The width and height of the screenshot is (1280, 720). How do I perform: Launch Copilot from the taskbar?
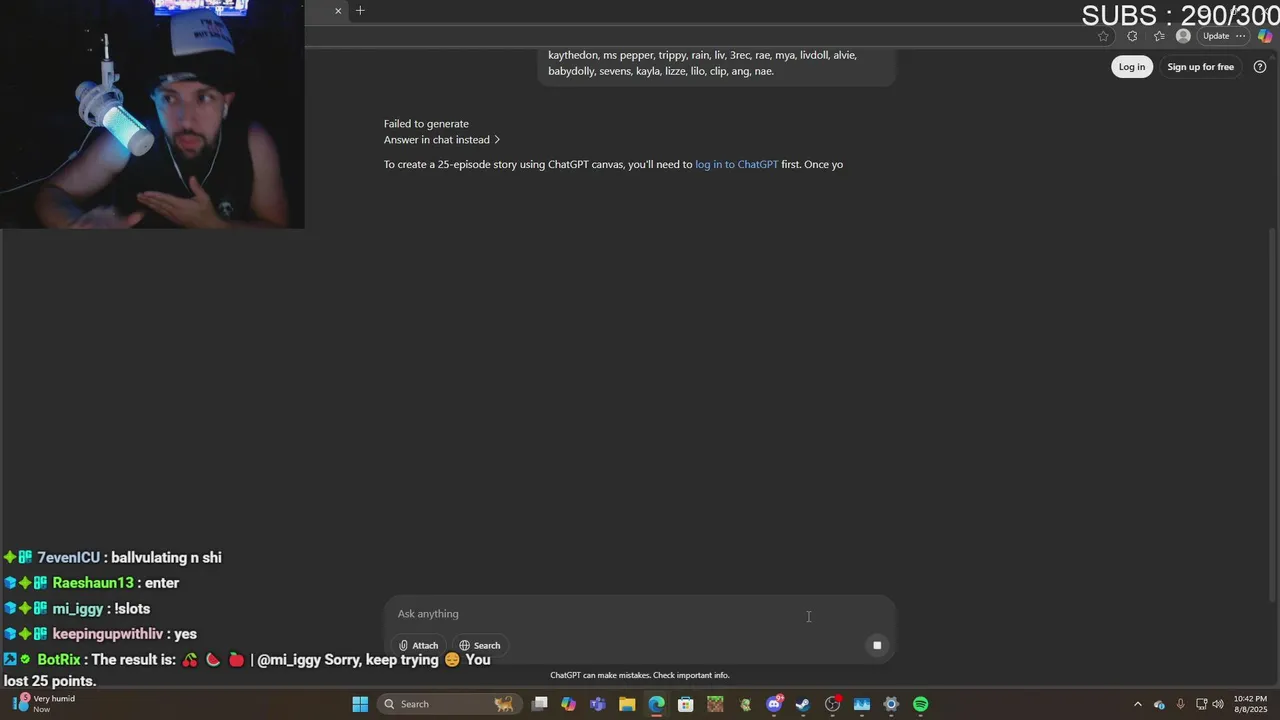click(x=568, y=704)
